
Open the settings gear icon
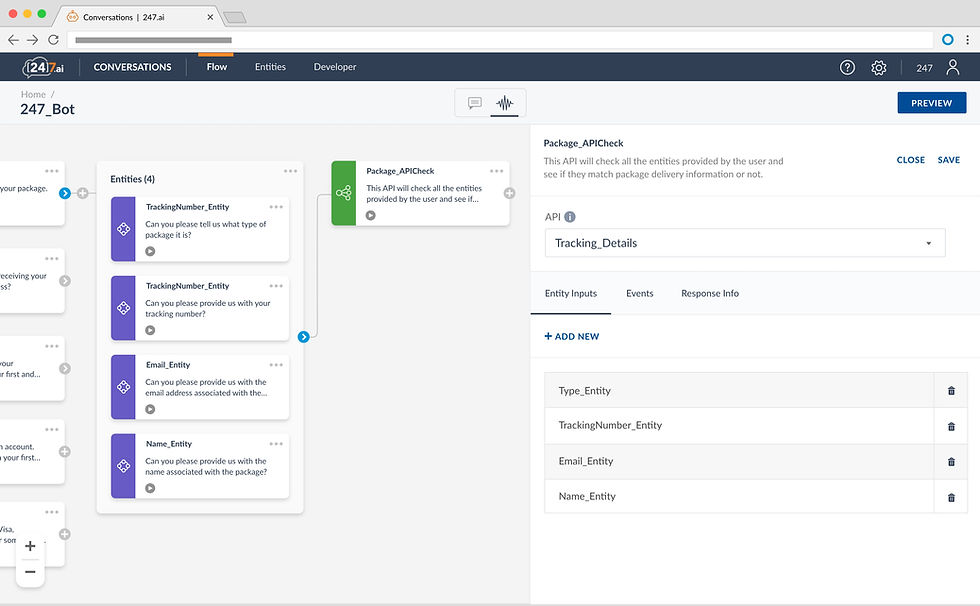pos(878,67)
